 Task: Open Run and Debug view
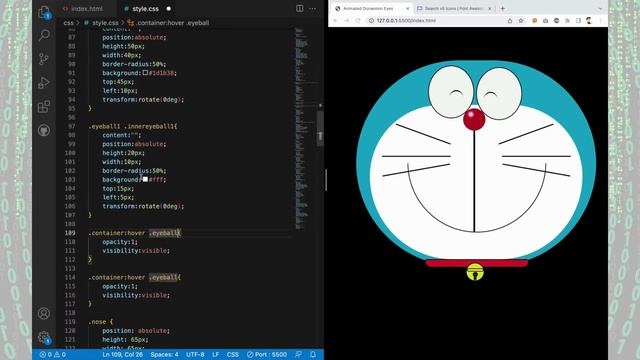tap(44, 83)
